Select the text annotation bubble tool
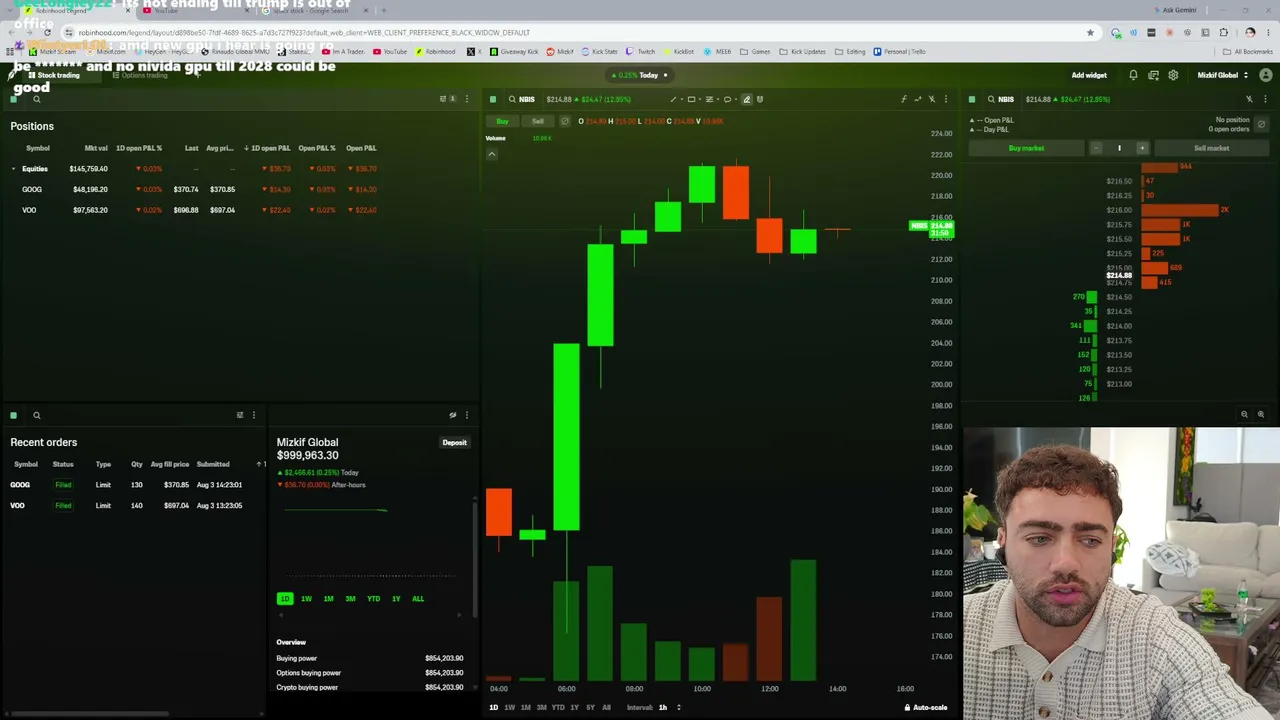Viewport: 1280px width, 720px height. point(727,99)
